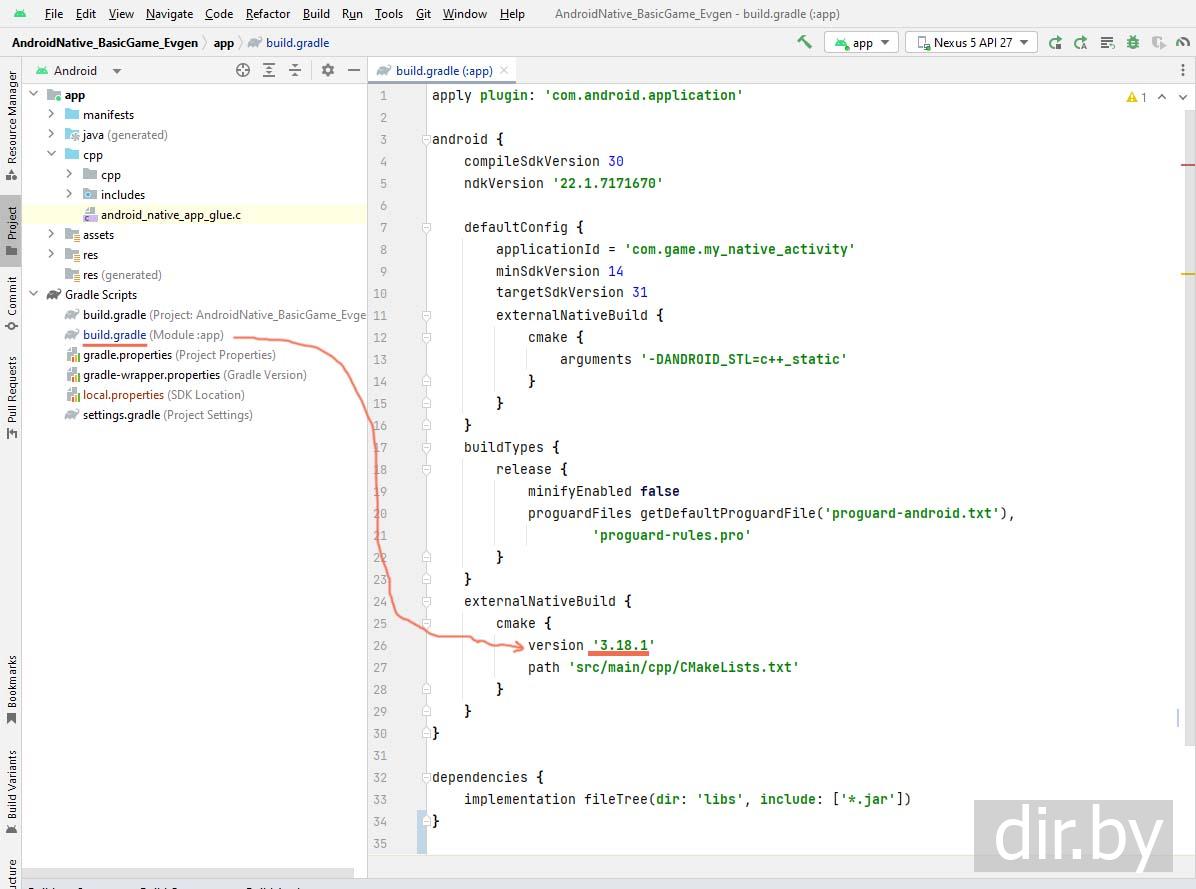Toggle code folding at android block
This screenshot has height=889, width=1196.
(x=426, y=139)
